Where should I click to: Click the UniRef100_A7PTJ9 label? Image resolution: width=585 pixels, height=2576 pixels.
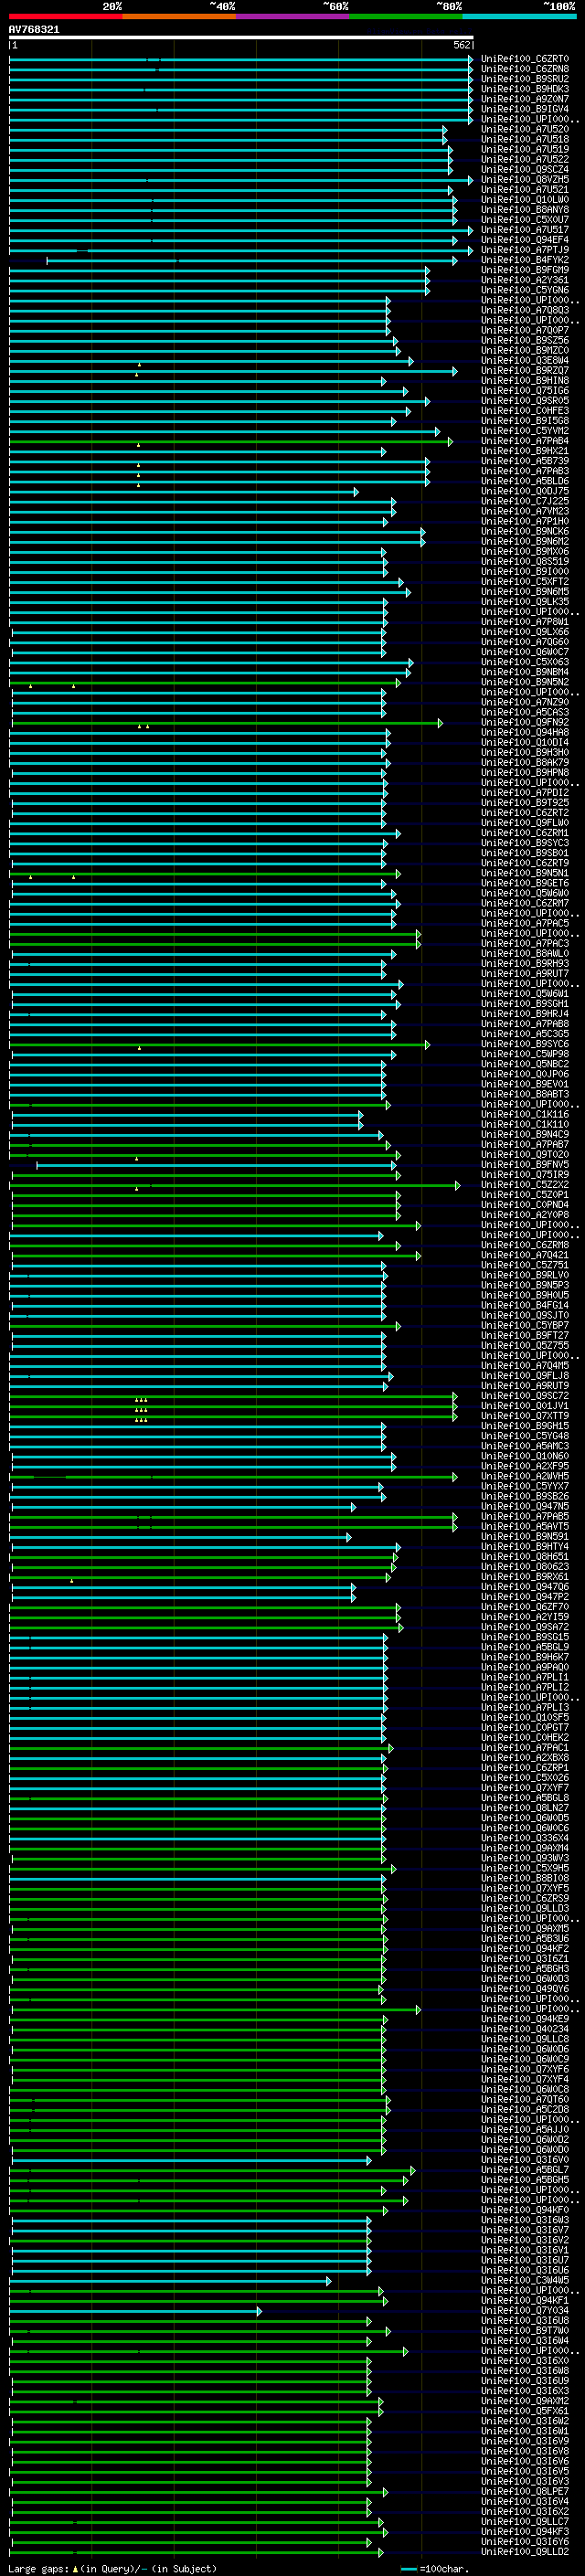(x=525, y=250)
